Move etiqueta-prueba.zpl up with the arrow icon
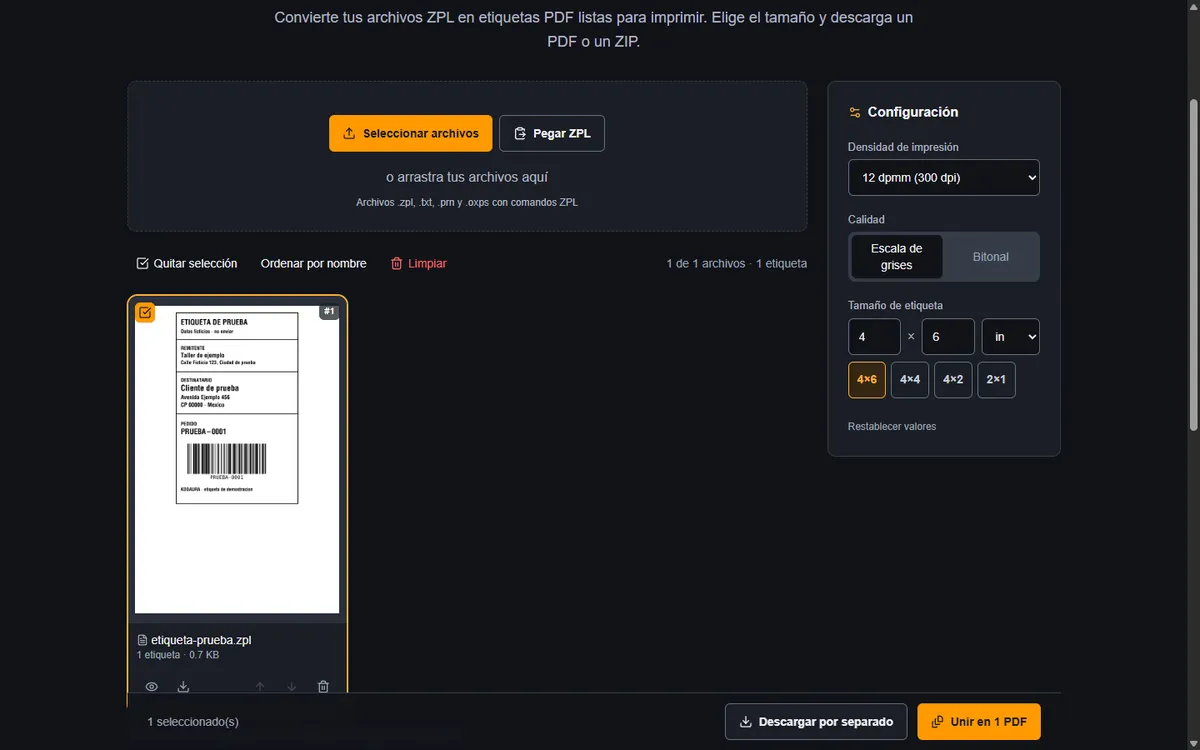This screenshot has height=750, width=1200. click(260, 687)
